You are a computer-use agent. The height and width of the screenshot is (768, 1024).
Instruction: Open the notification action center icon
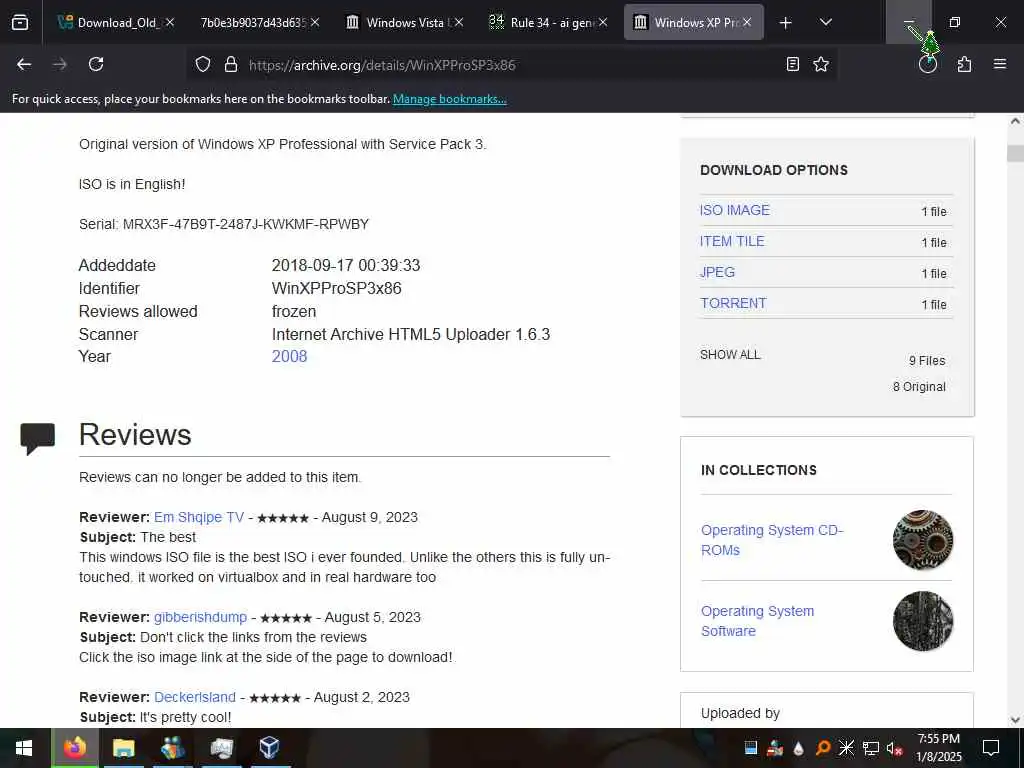(991, 748)
